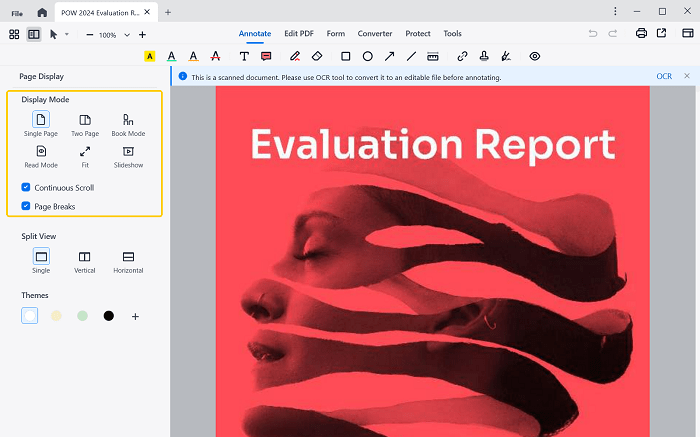The height and width of the screenshot is (437, 700).
Task: Choose the black theme color swatch
Action: pos(109,316)
